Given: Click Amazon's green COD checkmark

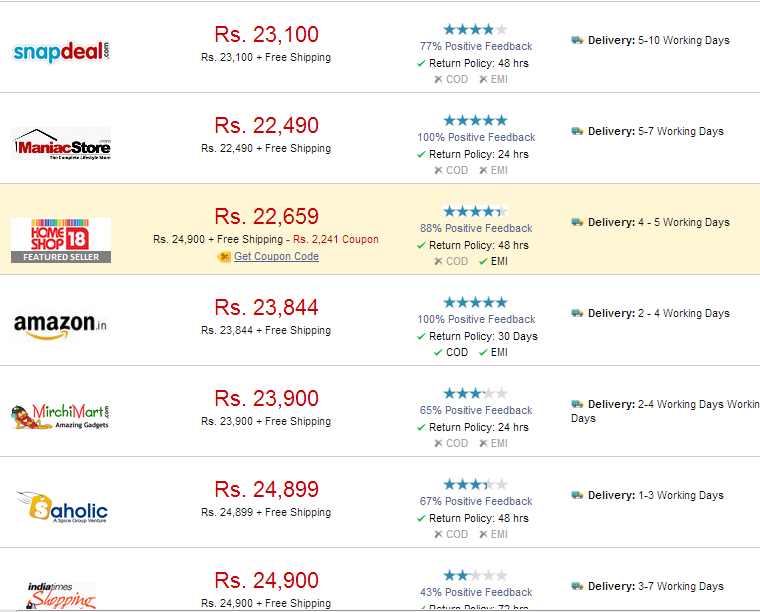Looking at the screenshot, I should 438,352.
